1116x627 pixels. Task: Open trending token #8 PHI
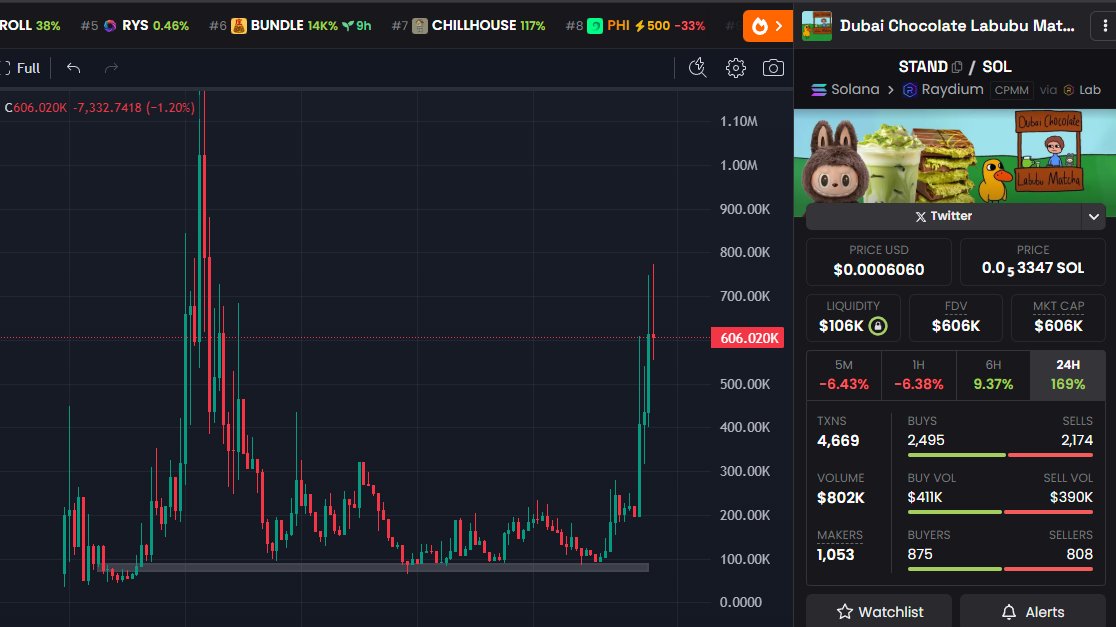pyautogui.click(x=635, y=26)
